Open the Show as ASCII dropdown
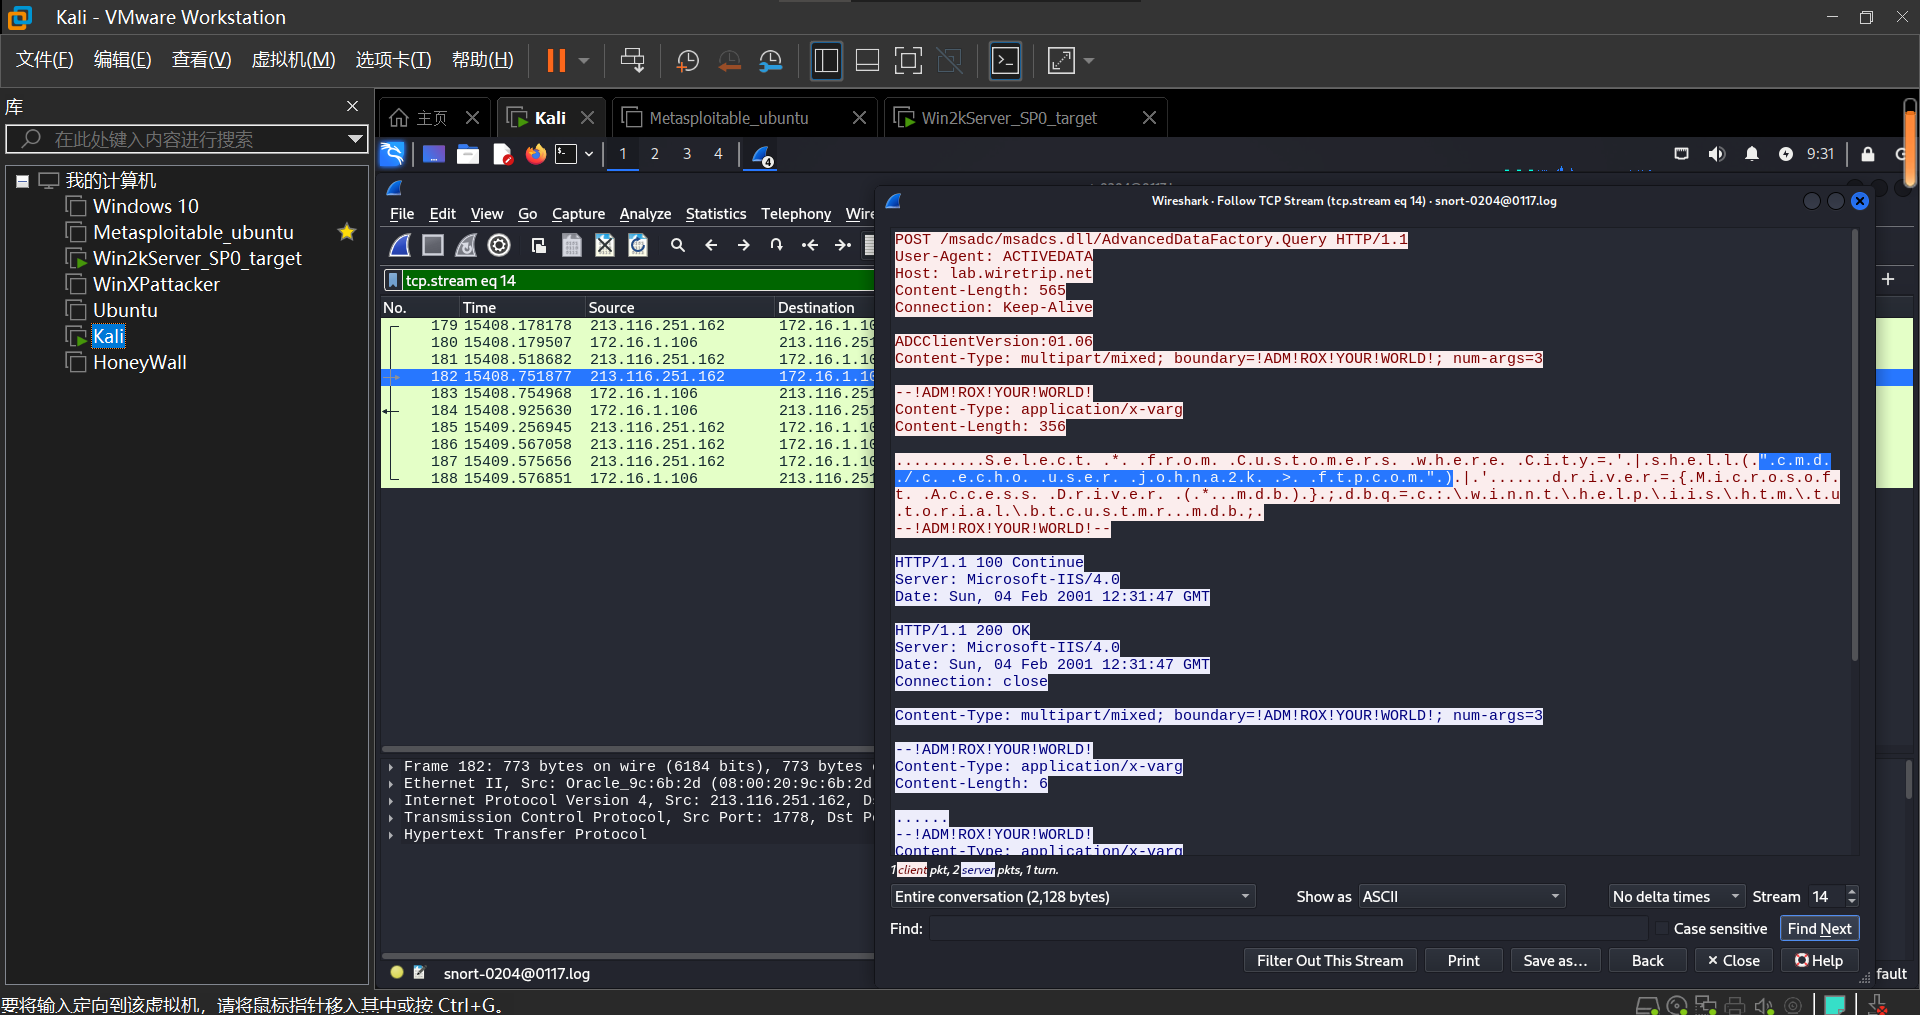 pyautogui.click(x=1461, y=897)
